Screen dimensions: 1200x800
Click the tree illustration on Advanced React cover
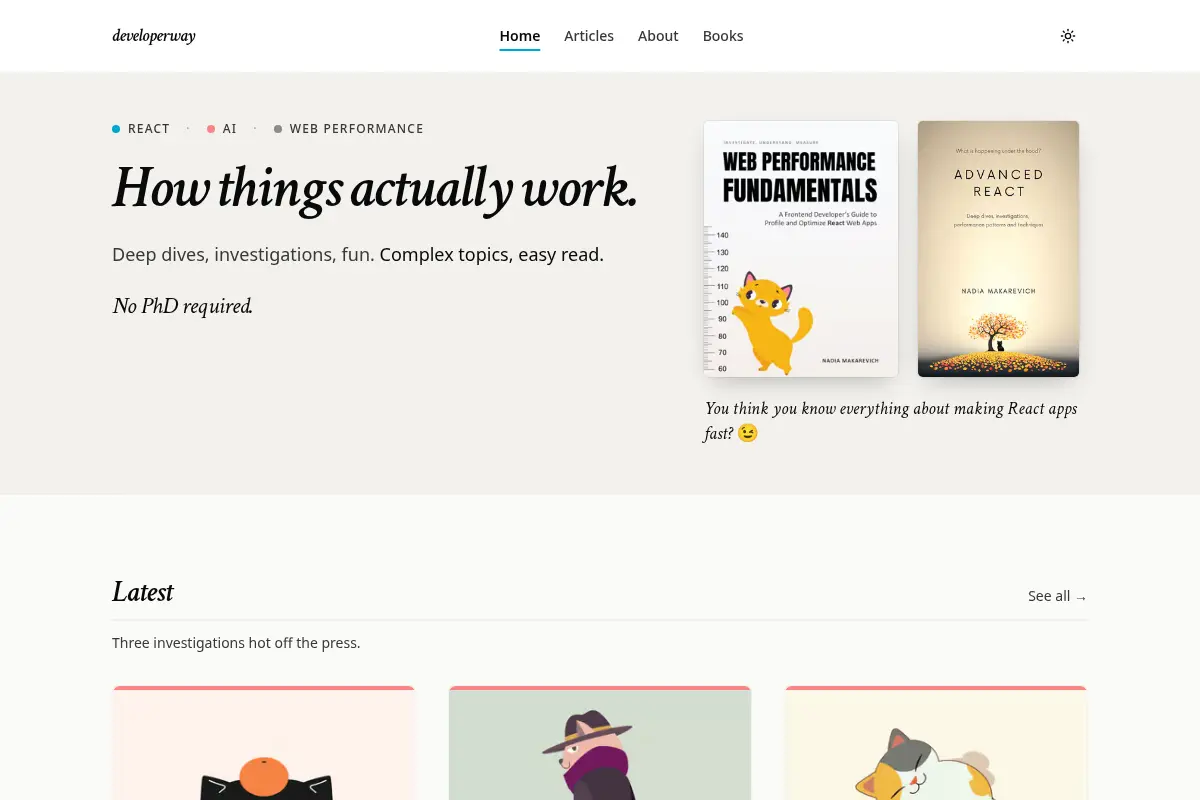996,331
